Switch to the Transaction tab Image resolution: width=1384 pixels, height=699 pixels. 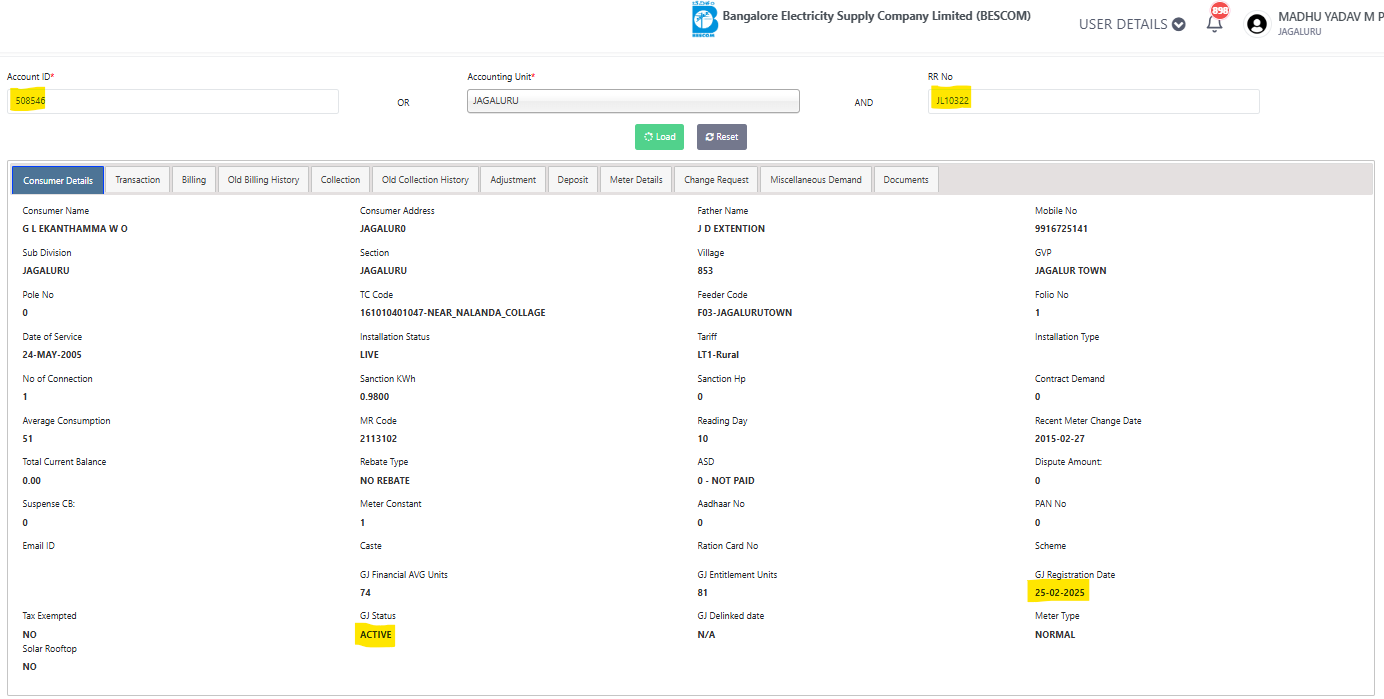tap(137, 180)
